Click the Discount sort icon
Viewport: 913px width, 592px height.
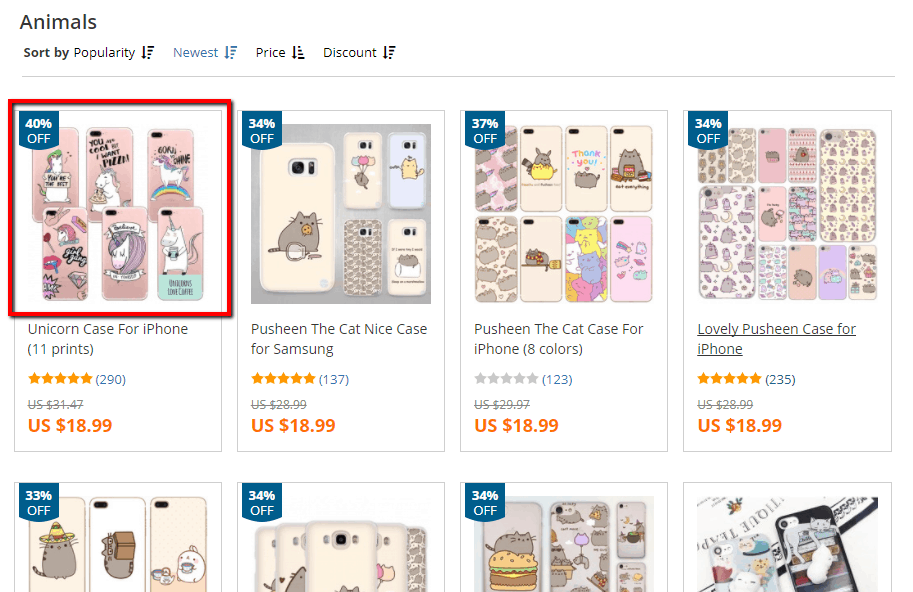[x=389, y=53]
